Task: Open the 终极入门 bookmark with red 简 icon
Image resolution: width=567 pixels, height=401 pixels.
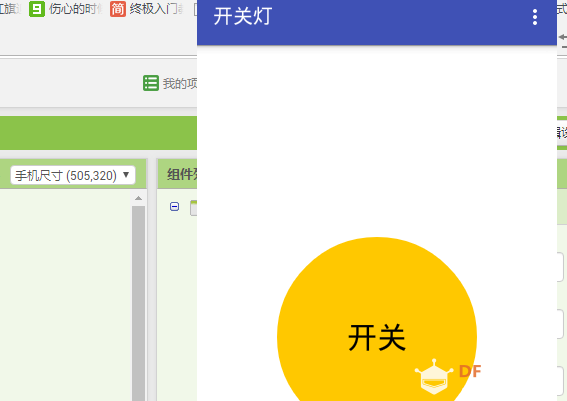Action: tap(146, 9)
